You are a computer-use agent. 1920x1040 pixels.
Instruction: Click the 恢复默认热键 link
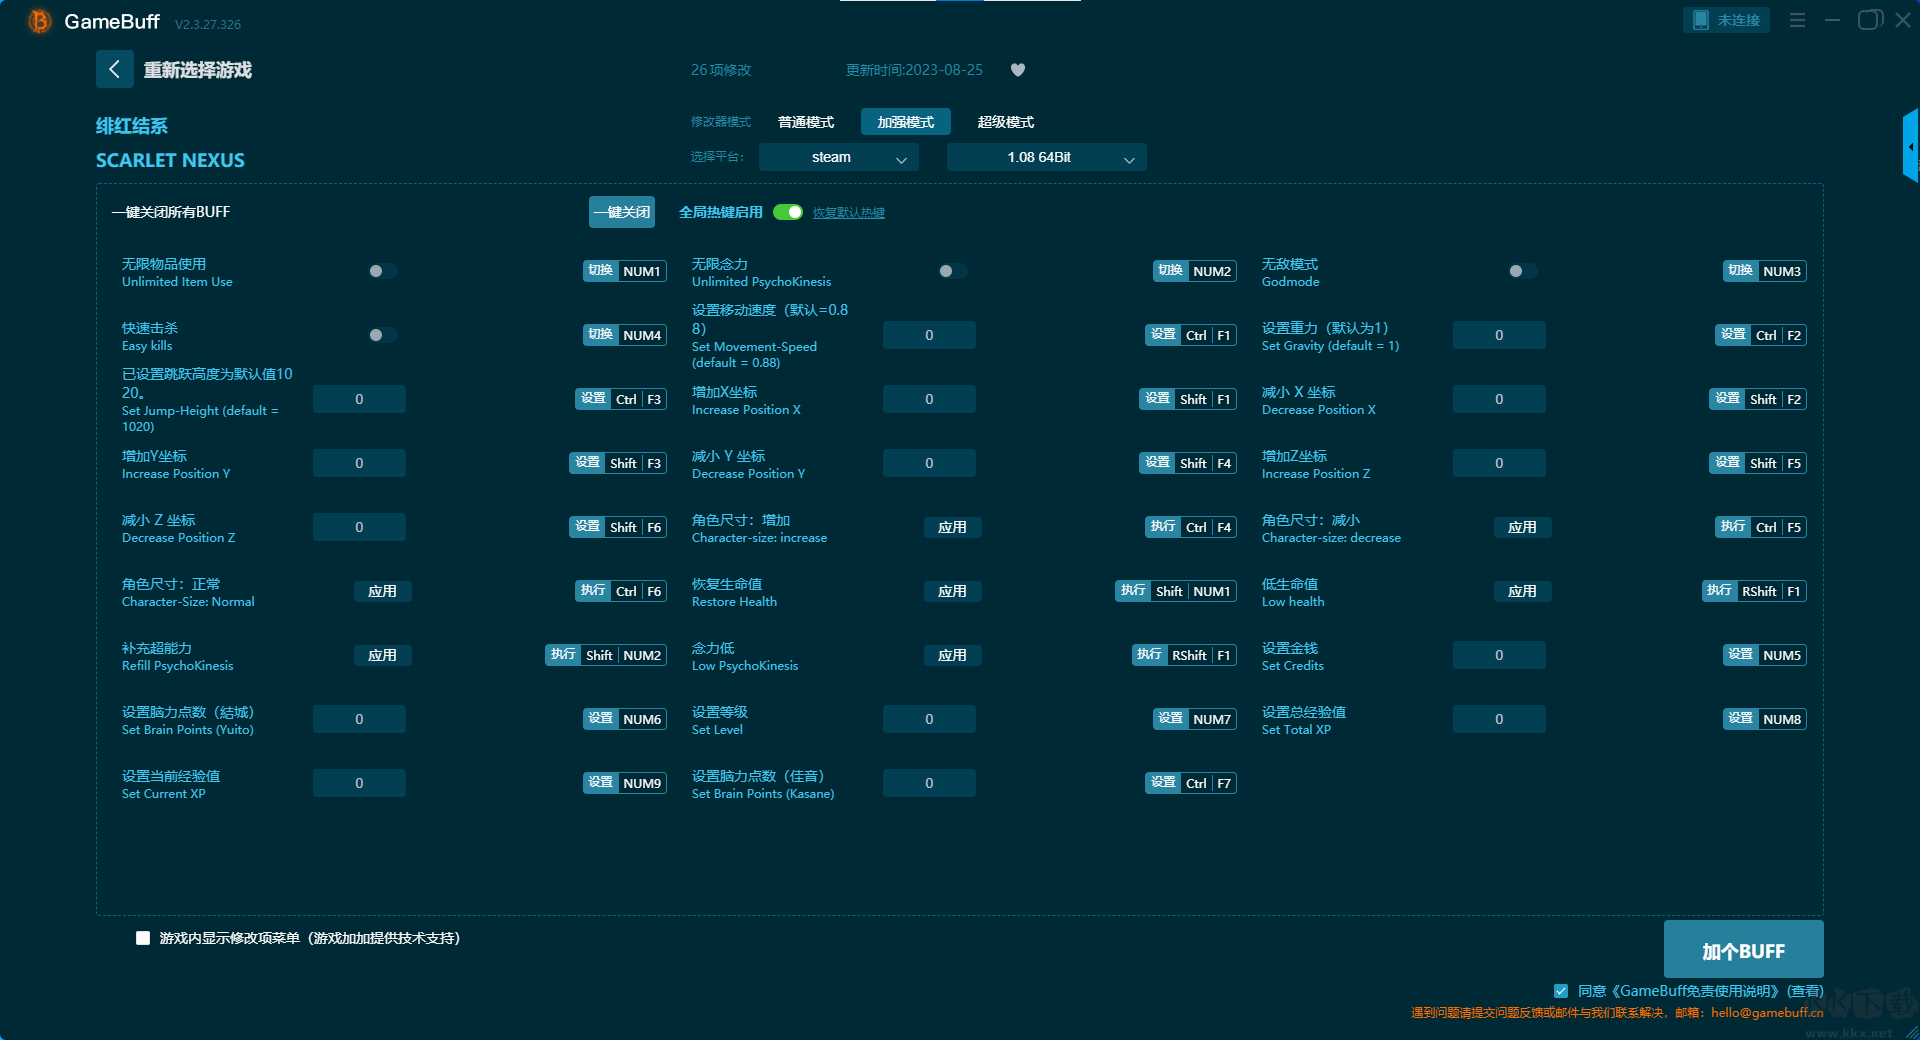848,213
